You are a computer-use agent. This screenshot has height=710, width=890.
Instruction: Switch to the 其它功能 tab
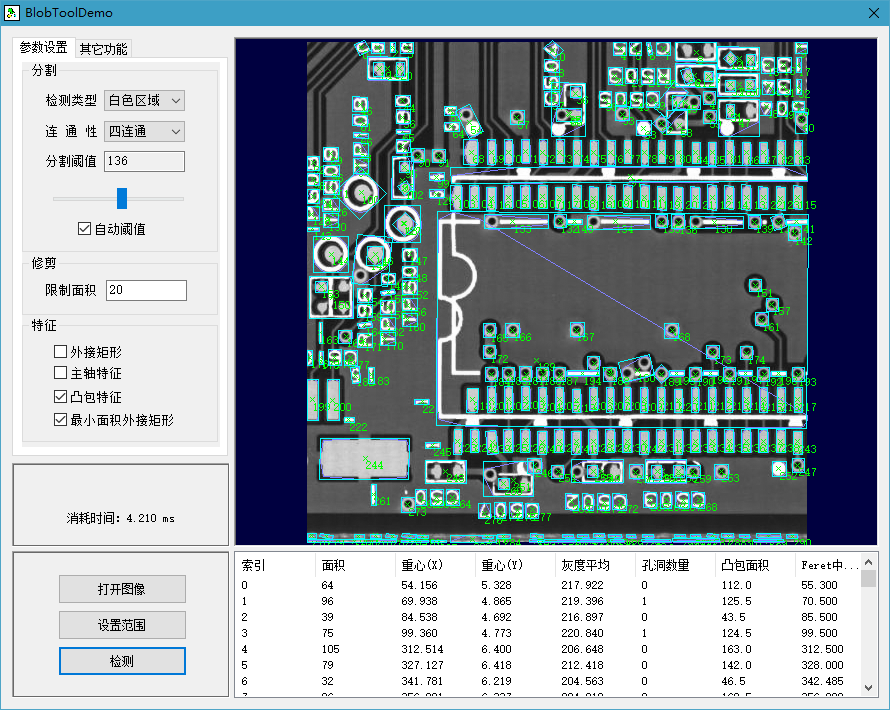pyautogui.click(x=103, y=49)
